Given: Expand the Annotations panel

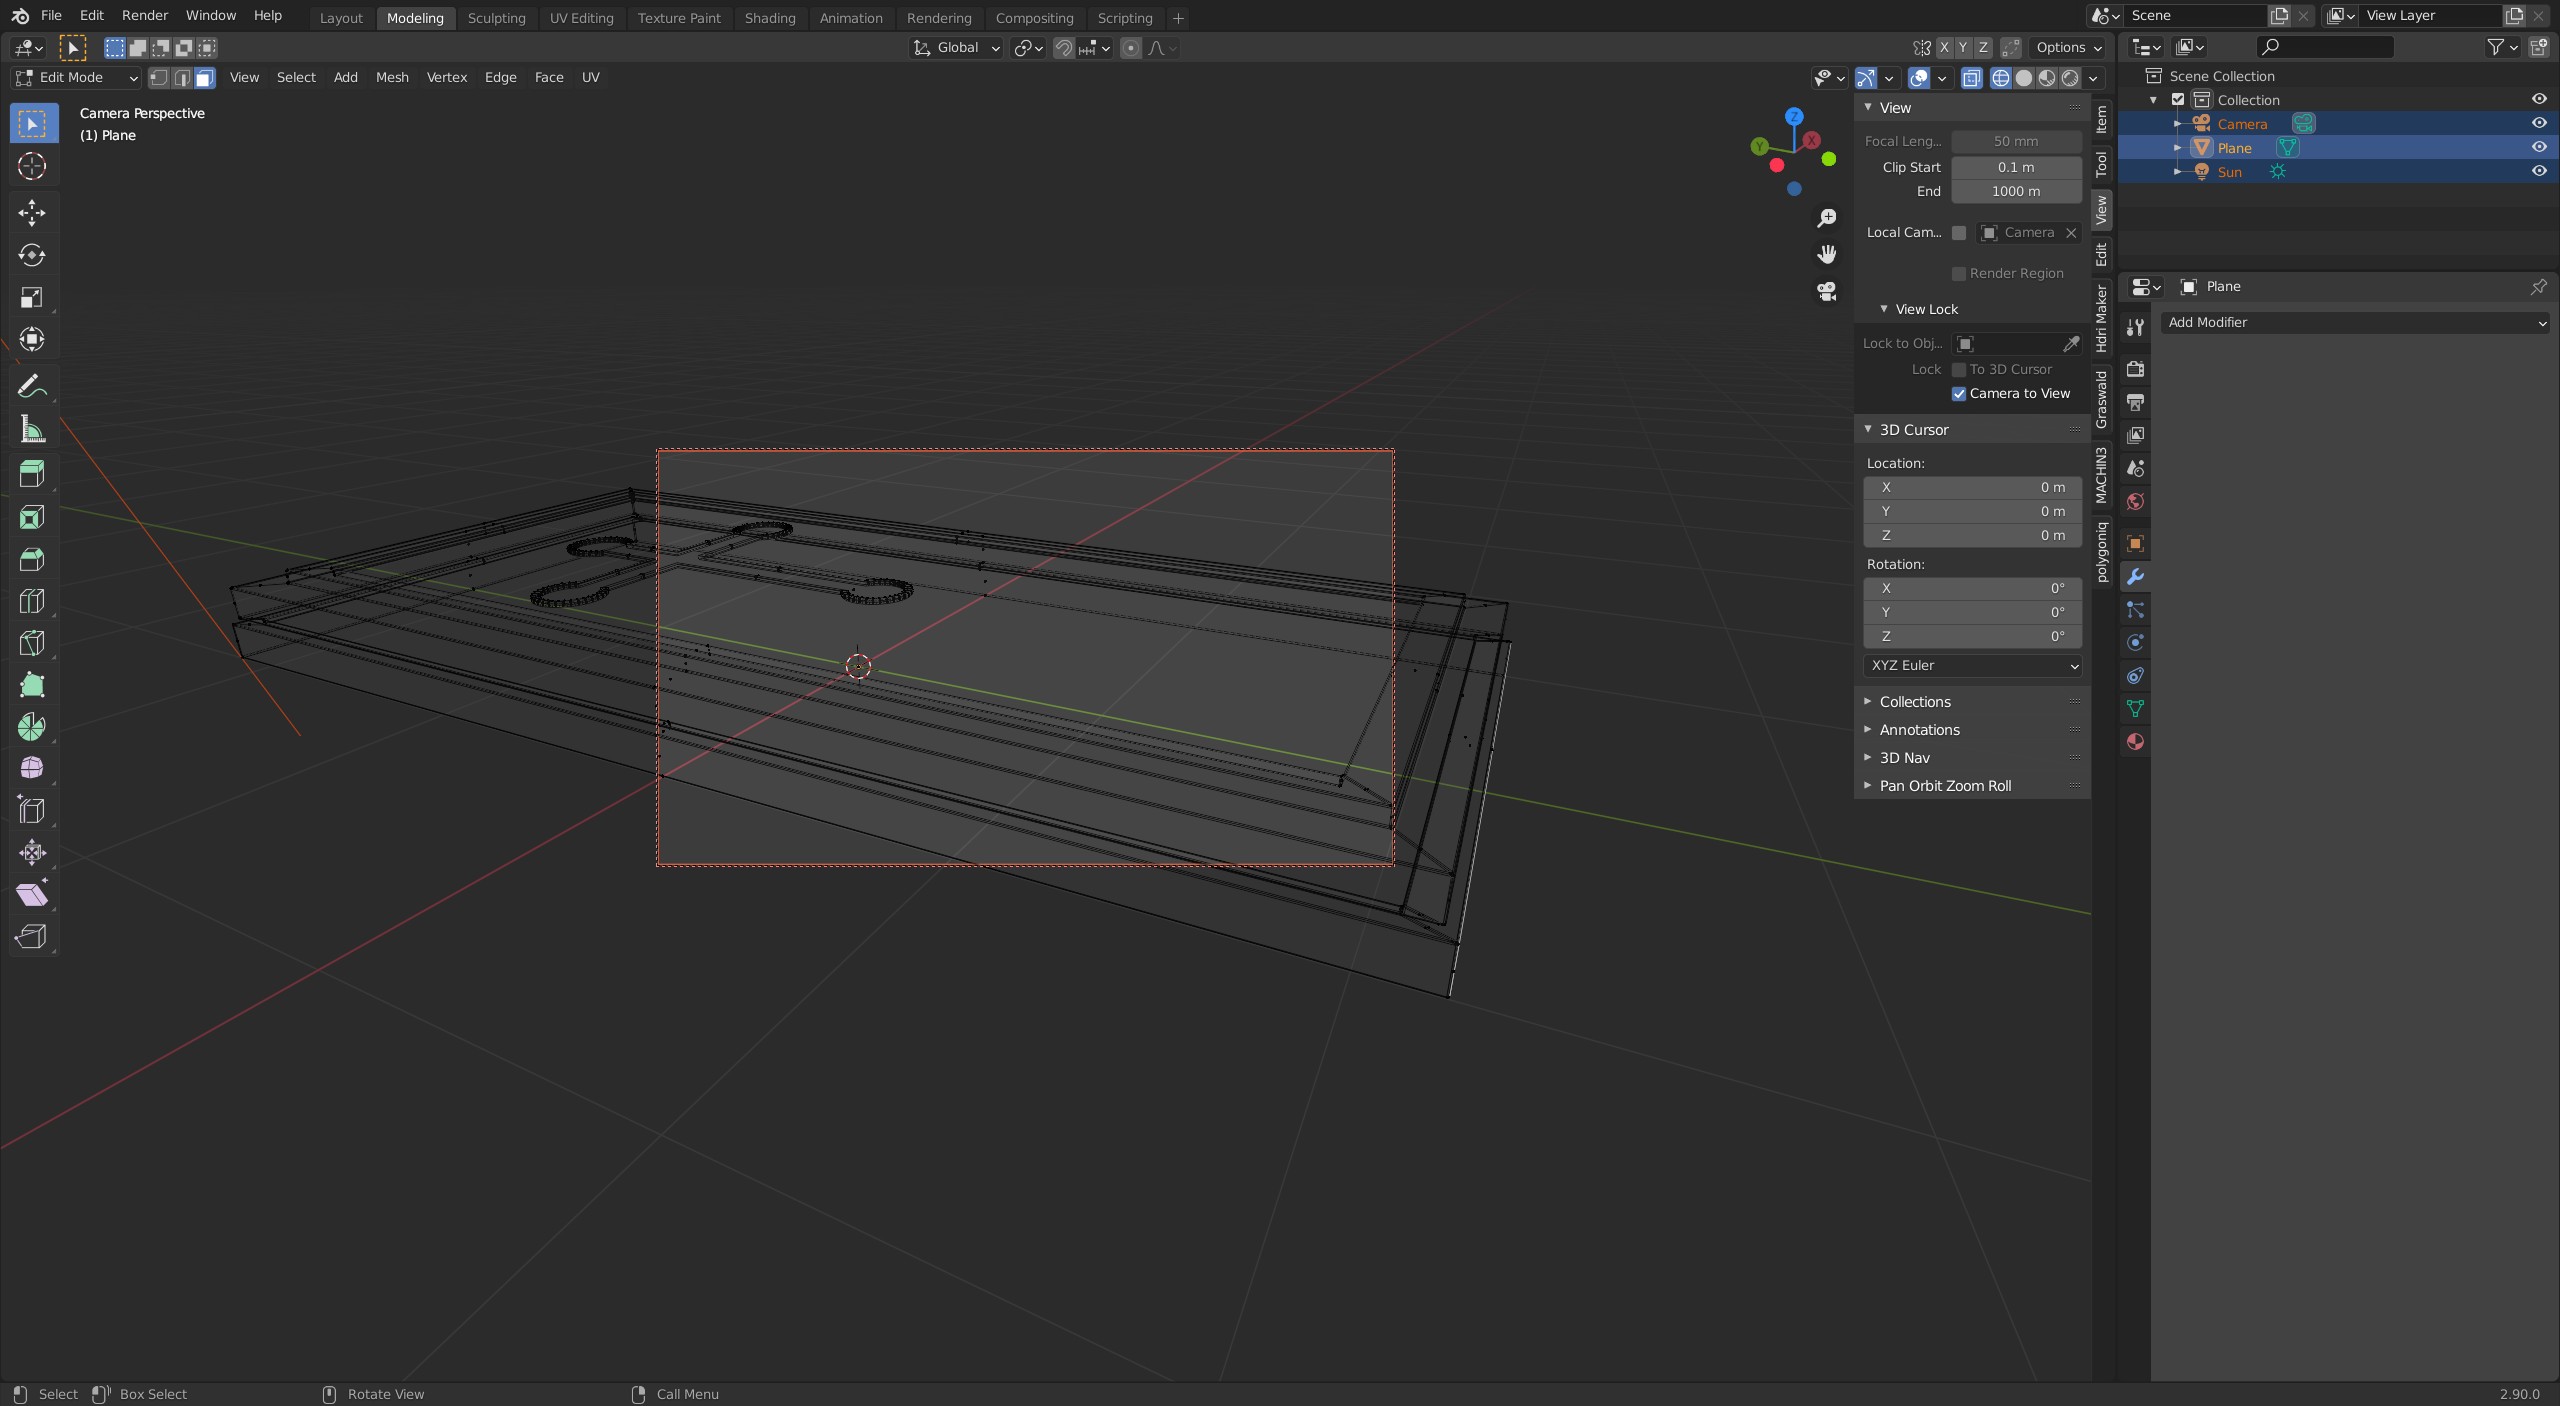Looking at the screenshot, I should (1919, 730).
